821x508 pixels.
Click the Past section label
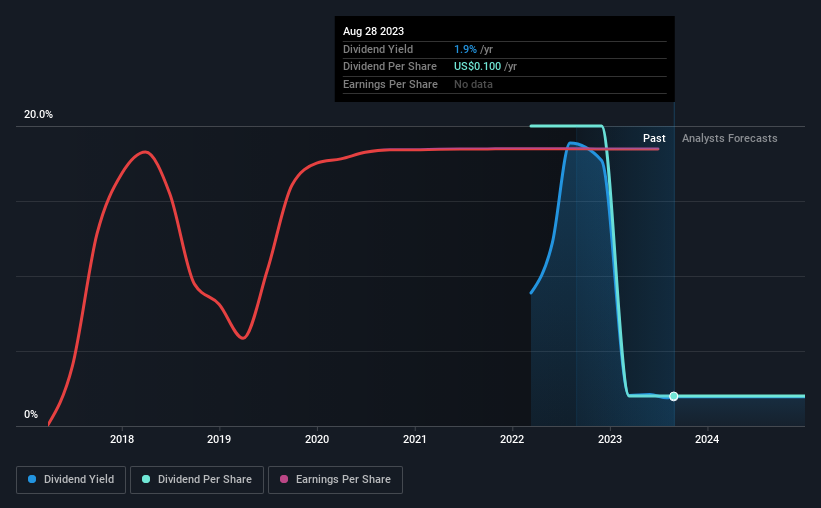pos(654,138)
